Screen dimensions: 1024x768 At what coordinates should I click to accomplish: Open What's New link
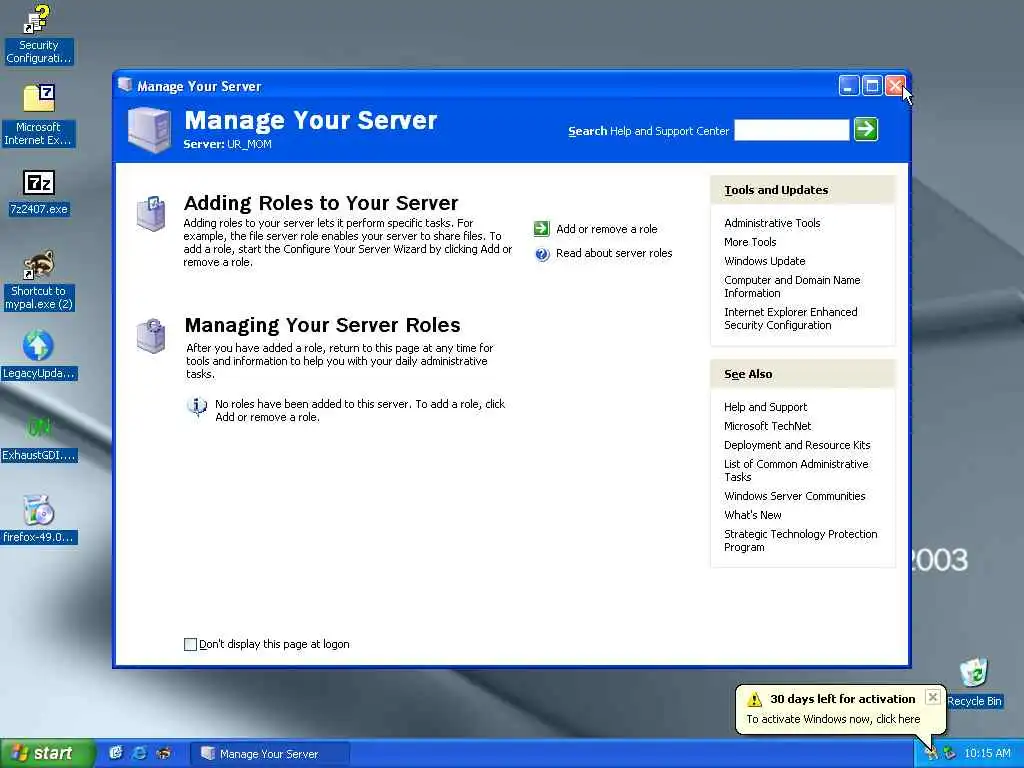(x=752, y=515)
